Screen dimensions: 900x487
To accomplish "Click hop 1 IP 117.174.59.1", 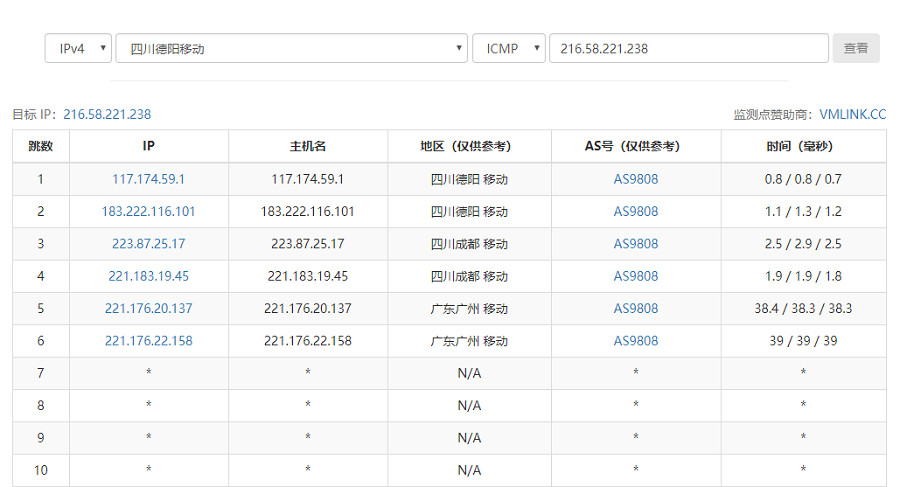I will tap(148, 179).
